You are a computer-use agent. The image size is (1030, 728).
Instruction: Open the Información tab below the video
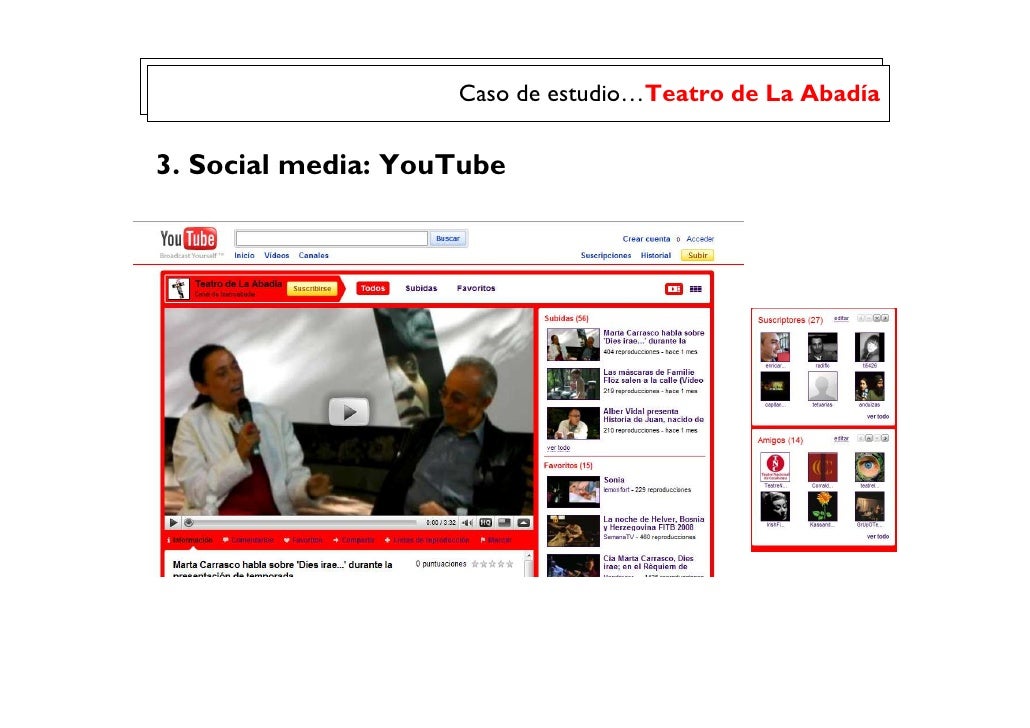[x=190, y=540]
